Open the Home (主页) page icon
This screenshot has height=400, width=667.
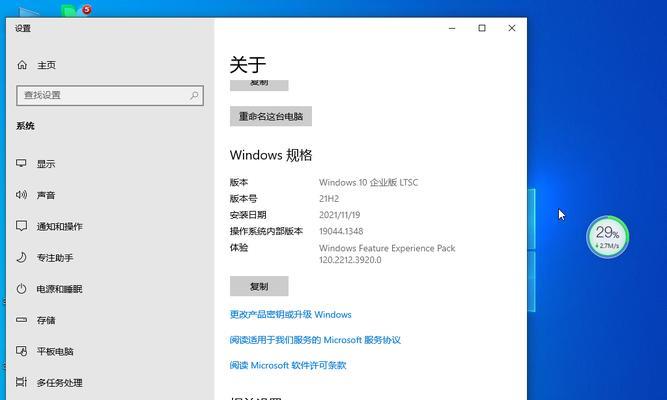coord(22,65)
